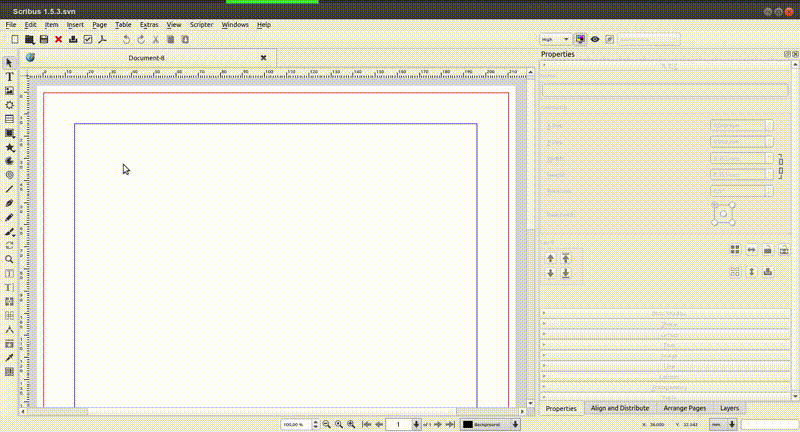Image resolution: width=800 pixels, height=432 pixels.
Task: Close the Document-8 tab
Action: (x=264, y=58)
